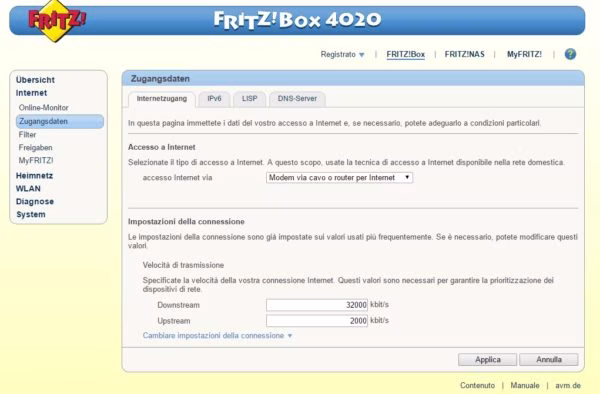600x394 pixels.
Task: Open Heimnetz in the sidebar
Action: (34, 176)
